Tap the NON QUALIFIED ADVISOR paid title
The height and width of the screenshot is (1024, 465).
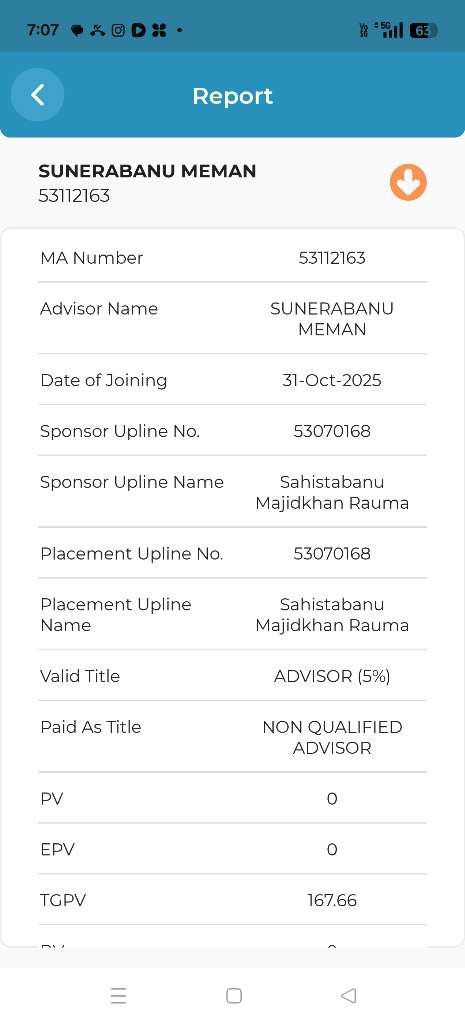332,737
